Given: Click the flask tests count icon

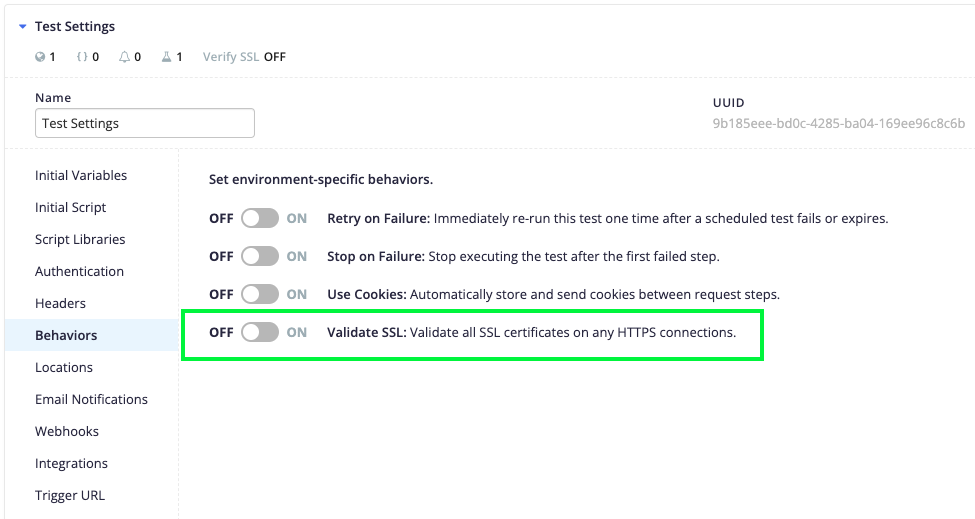Looking at the screenshot, I should 166,57.
